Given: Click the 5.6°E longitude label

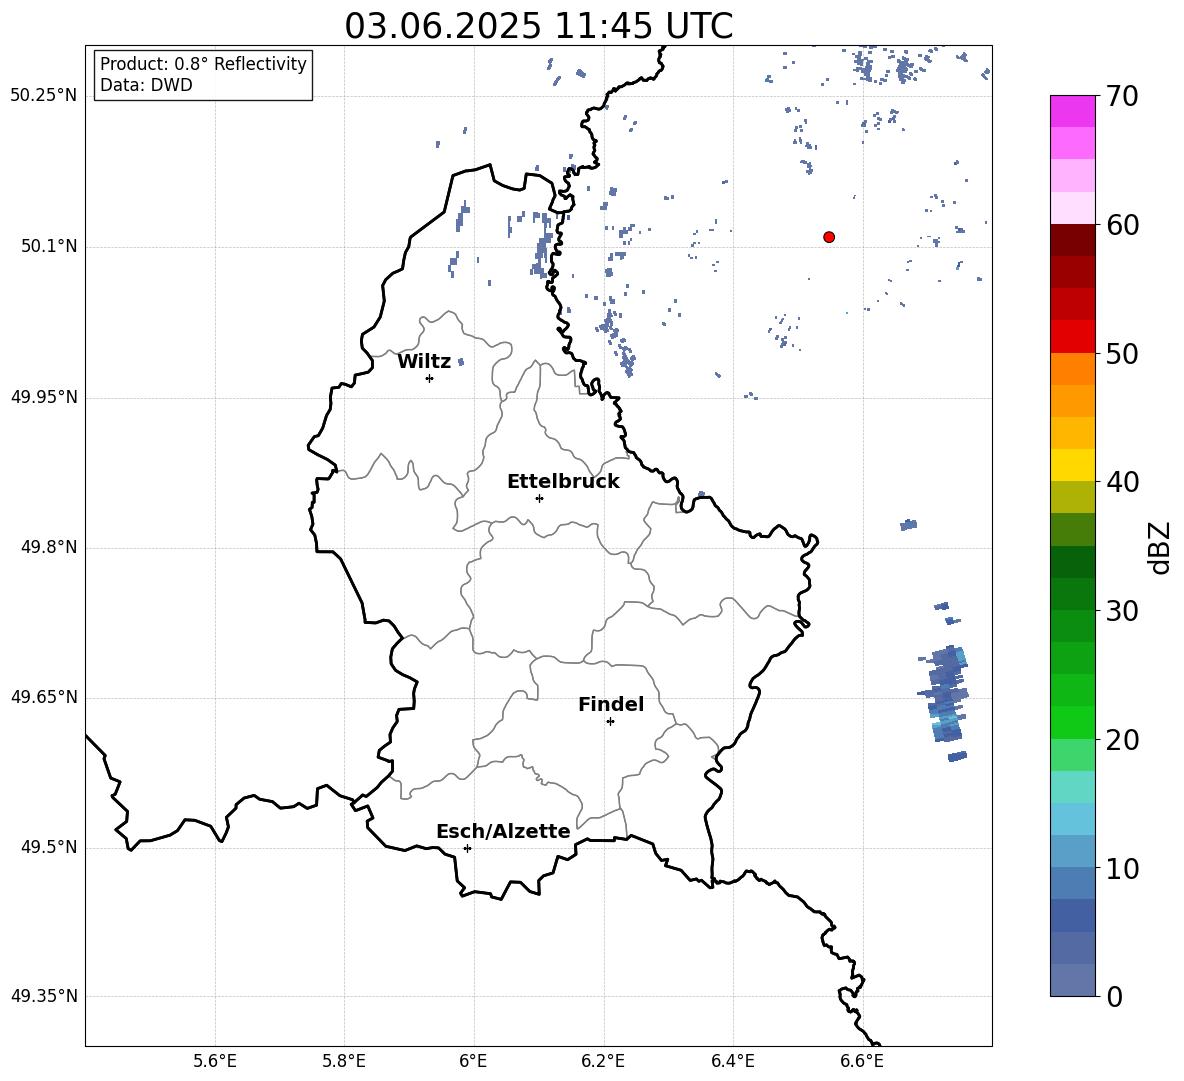Looking at the screenshot, I should [x=215, y=1061].
